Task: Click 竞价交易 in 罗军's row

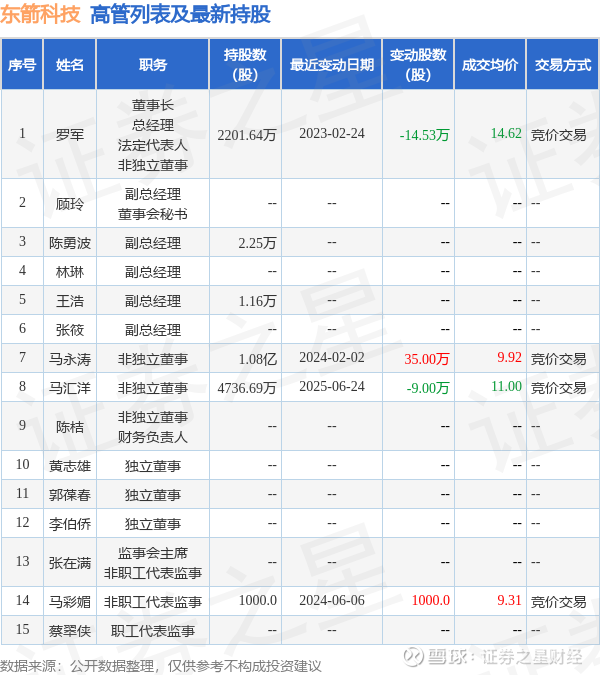Action: [x=558, y=135]
